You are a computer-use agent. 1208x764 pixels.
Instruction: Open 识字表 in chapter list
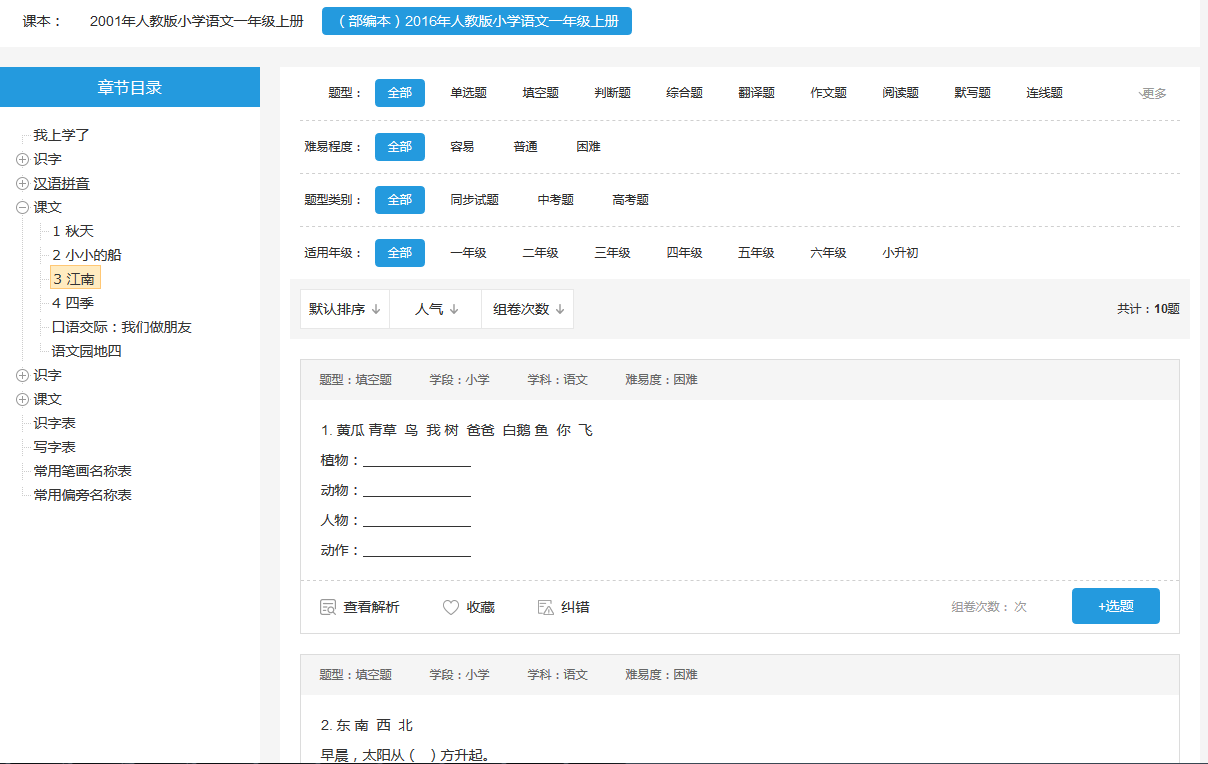55,423
